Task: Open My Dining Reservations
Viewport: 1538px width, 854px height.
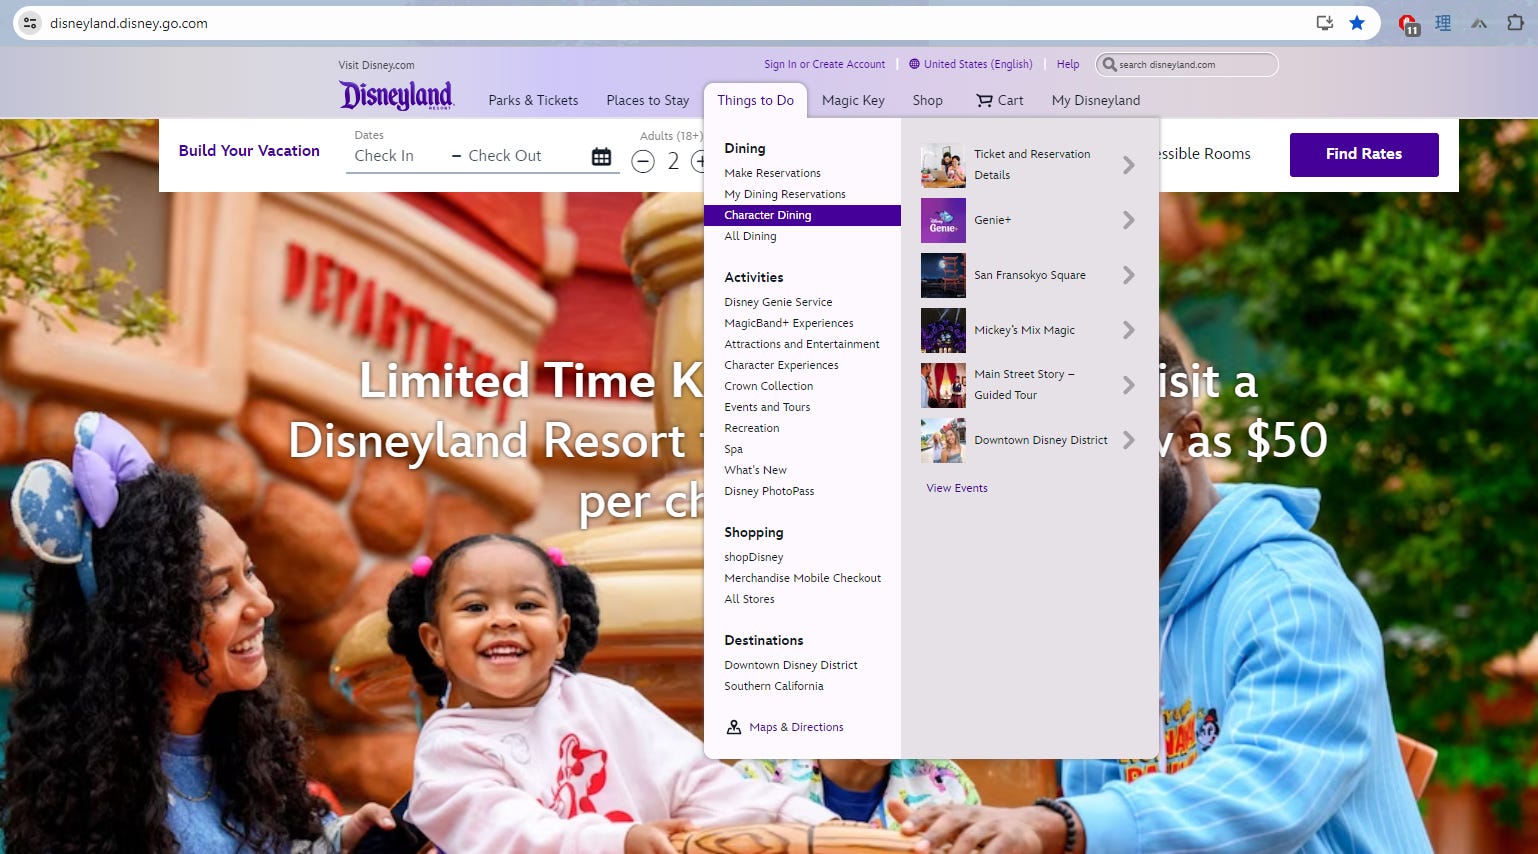Action: coord(785,194)
